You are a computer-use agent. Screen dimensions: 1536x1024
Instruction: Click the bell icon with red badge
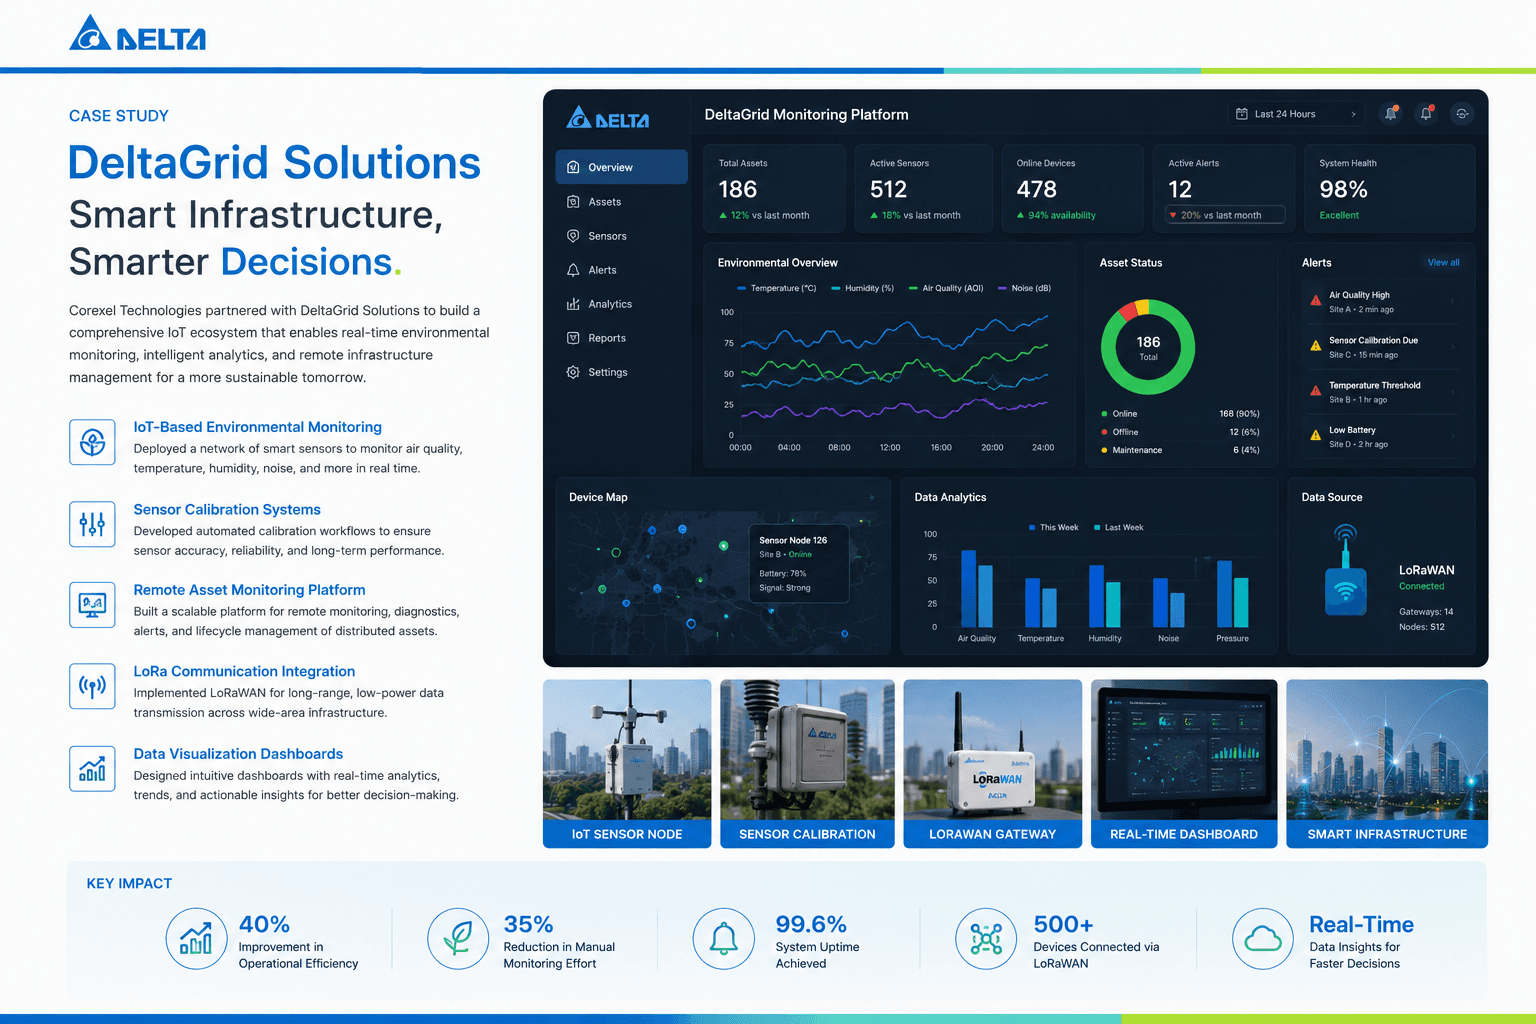[1426, 114]
